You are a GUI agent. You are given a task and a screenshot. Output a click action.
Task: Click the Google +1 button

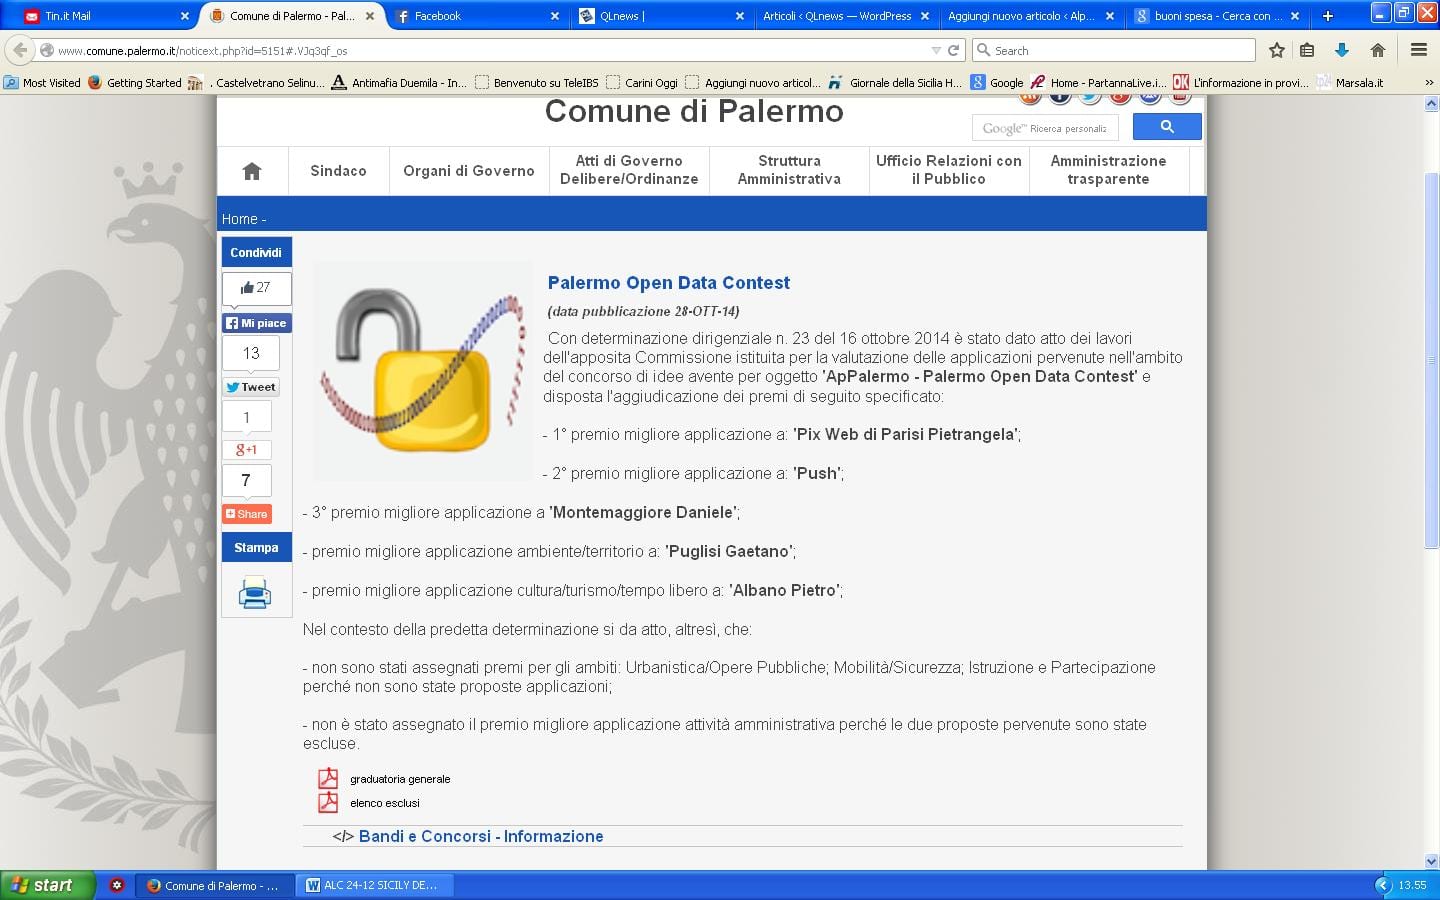[247, 450]
